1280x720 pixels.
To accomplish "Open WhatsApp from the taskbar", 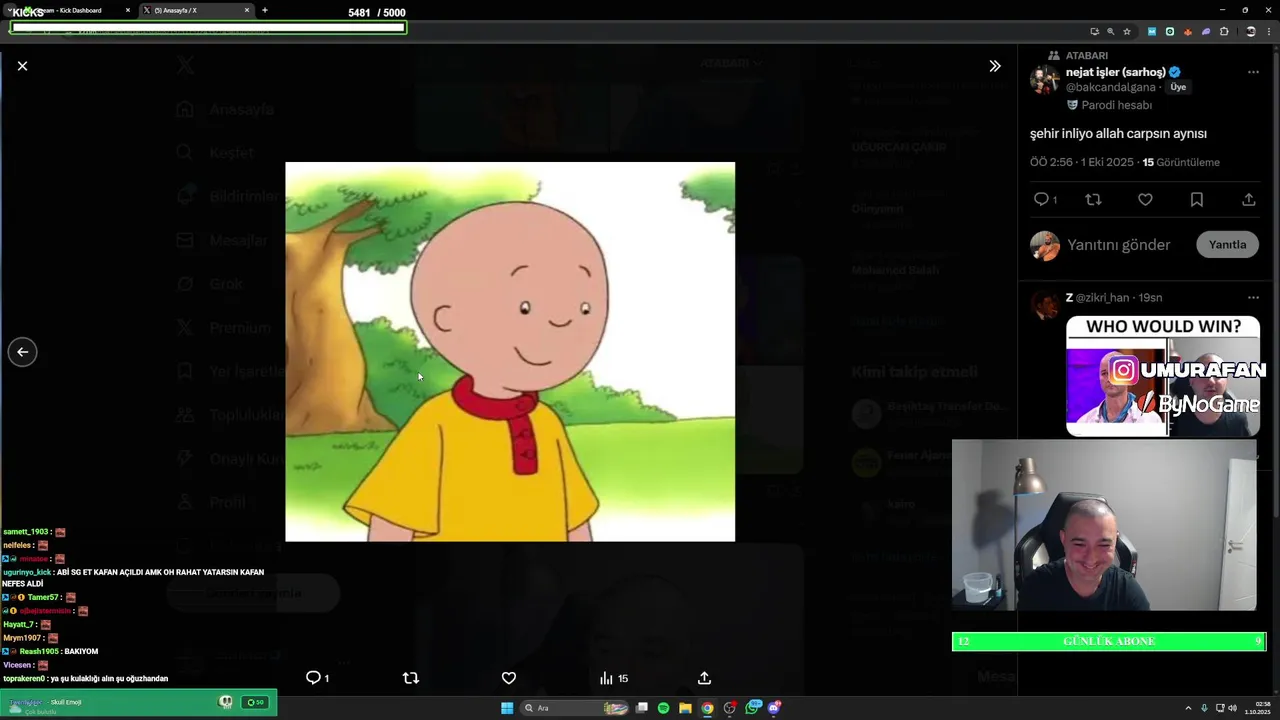I will [x=752, y=708].
